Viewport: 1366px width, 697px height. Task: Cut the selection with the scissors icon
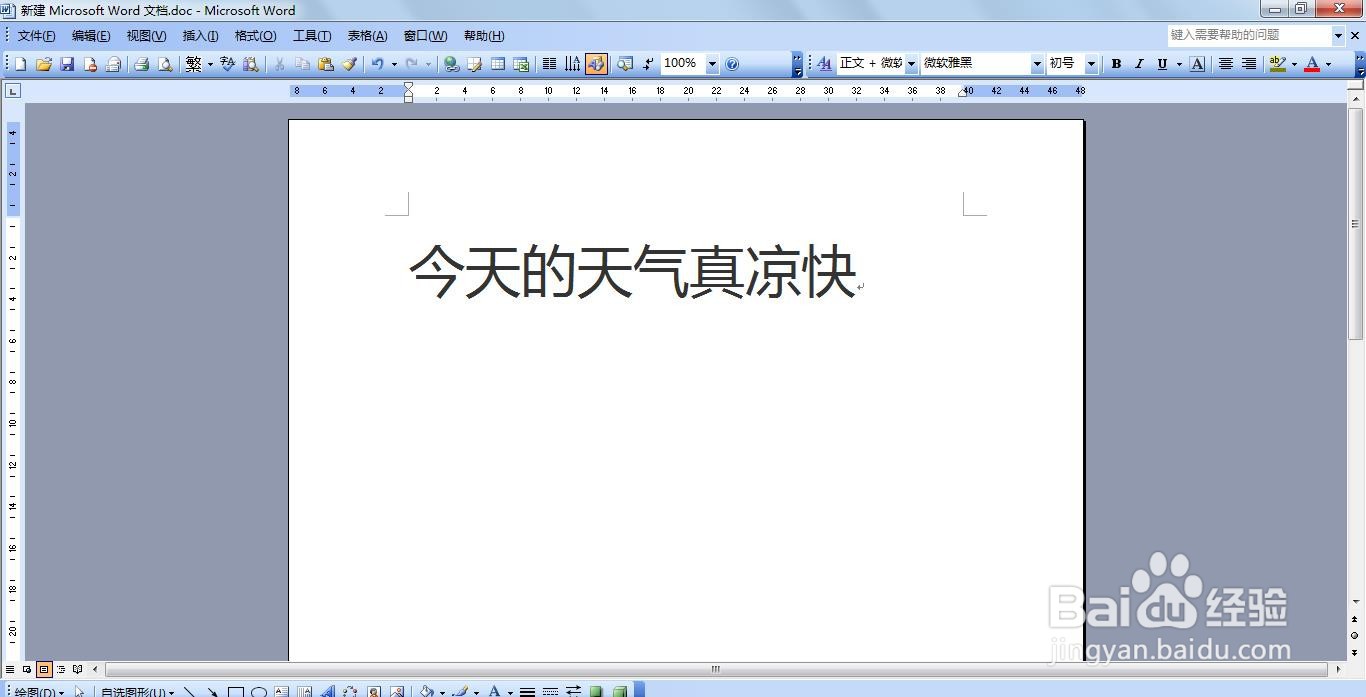pyautogui.click(x=279, y=64)
